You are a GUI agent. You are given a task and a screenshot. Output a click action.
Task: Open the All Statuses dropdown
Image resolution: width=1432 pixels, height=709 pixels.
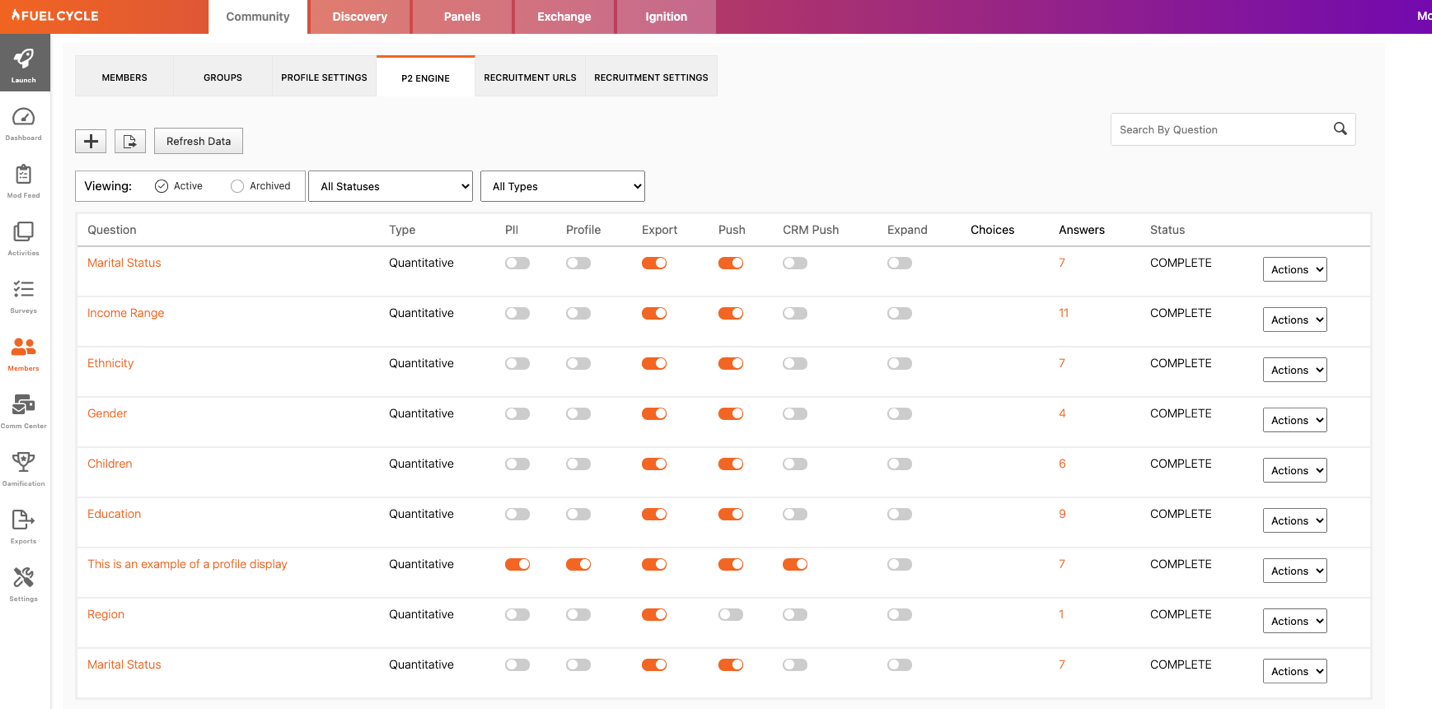pos(390,186)
